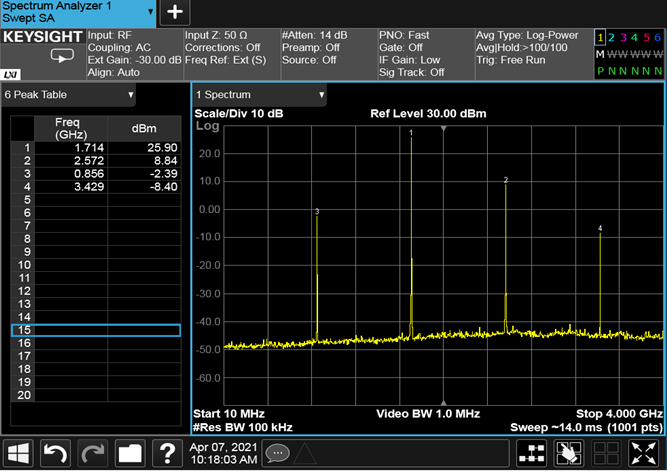Select peak table frequency 1.714
The width and height of the screenshot is (667, 473).
point(71,148)
